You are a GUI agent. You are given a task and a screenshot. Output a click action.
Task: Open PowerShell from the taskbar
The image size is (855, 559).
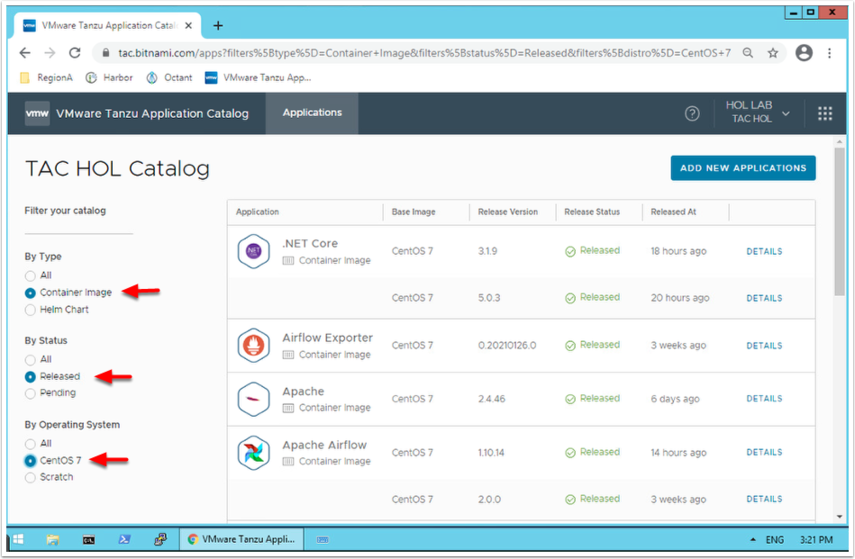tap(124, 539)
